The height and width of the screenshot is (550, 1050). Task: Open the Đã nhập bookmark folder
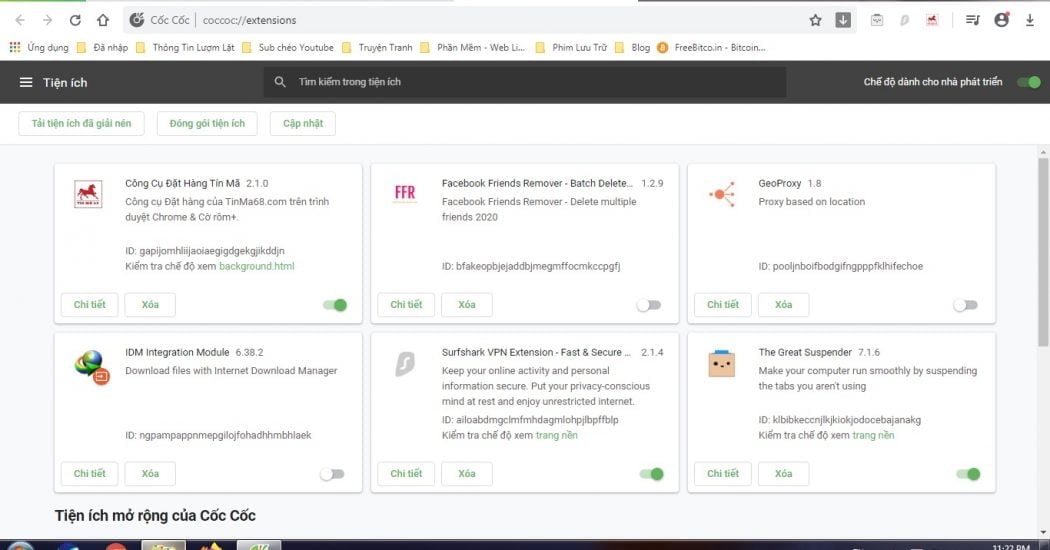[x=102, y=48]
